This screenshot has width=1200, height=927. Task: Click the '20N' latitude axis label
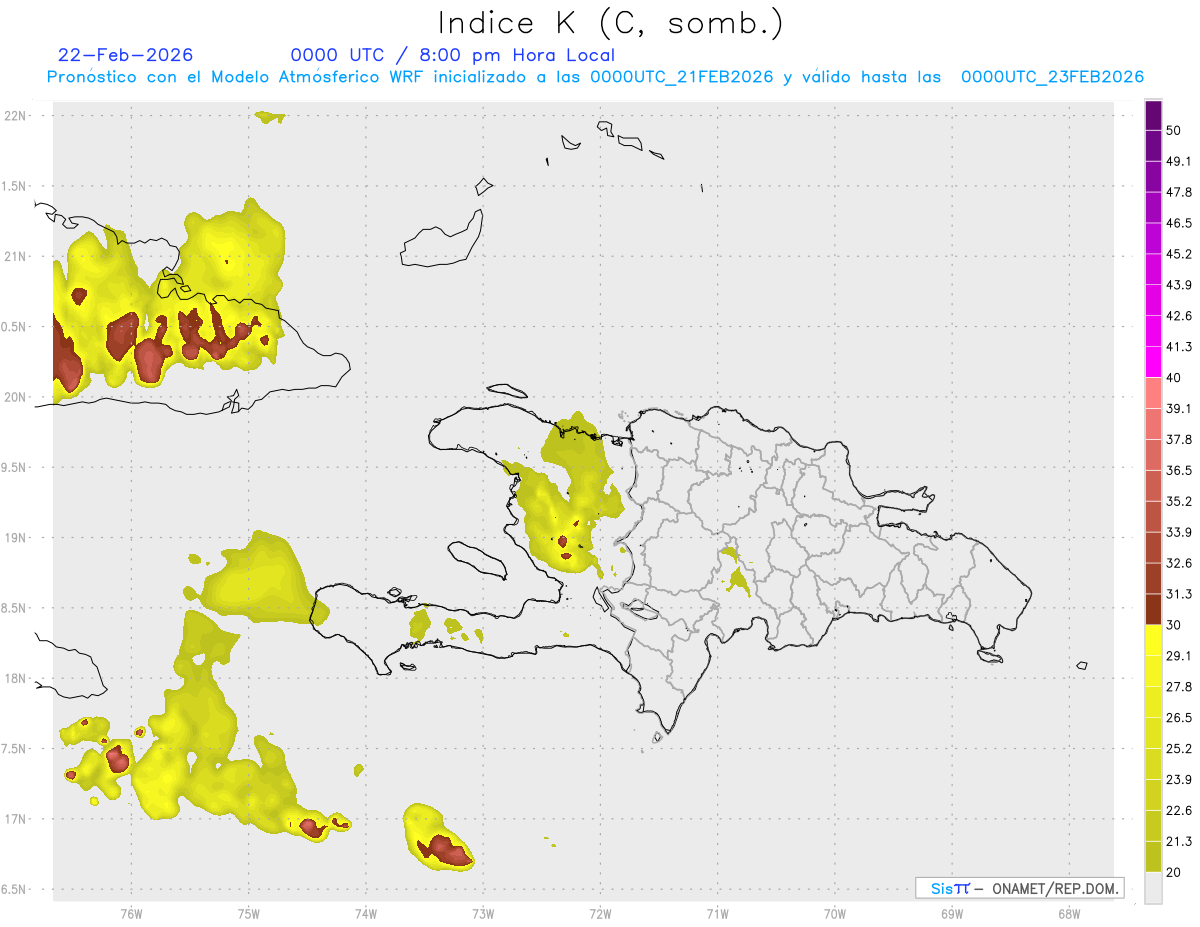(15, 397)
